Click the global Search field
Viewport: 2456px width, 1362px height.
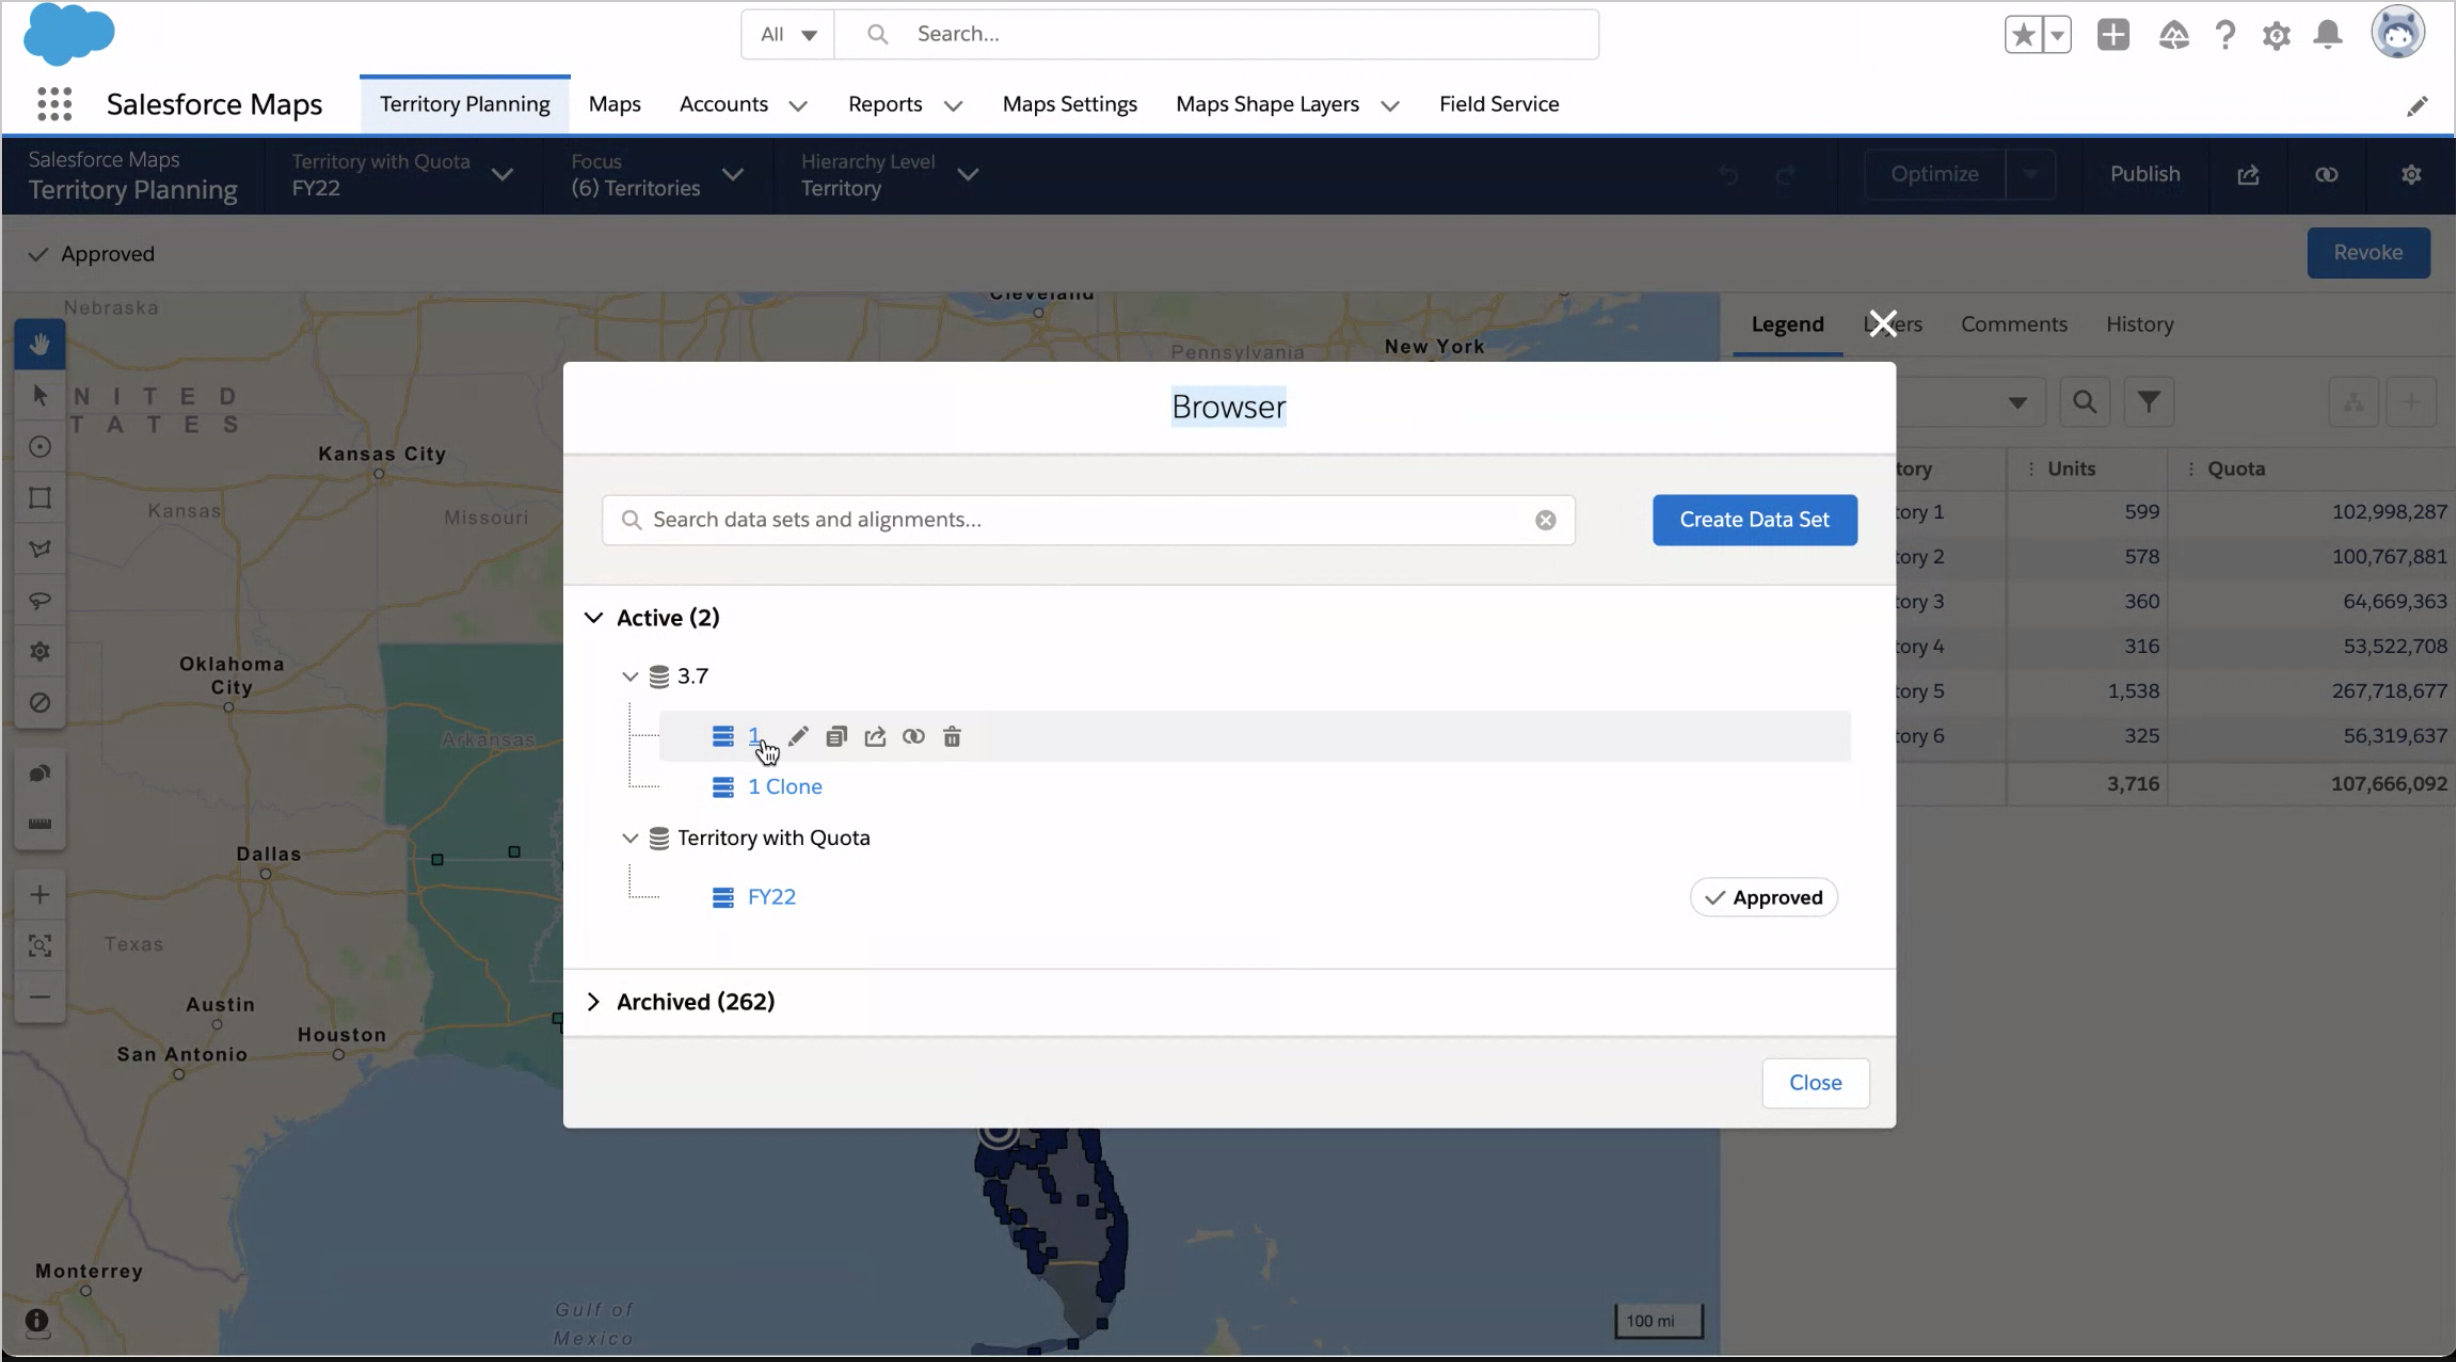point(1216,34)
